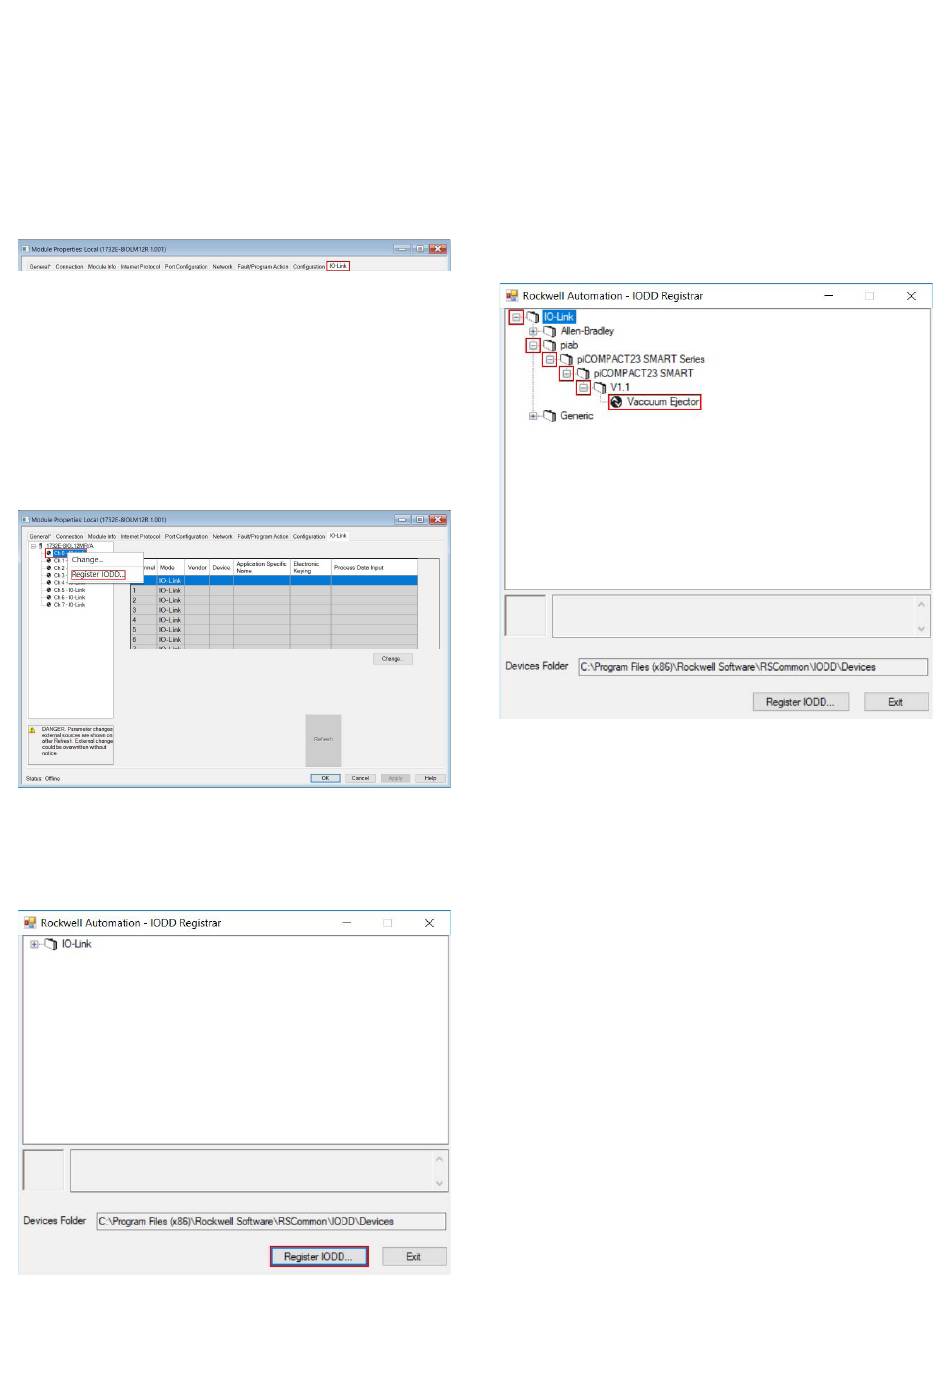
Task: Click Exit in the expanded-tree IODD Registrar
Action: point(896,702)
